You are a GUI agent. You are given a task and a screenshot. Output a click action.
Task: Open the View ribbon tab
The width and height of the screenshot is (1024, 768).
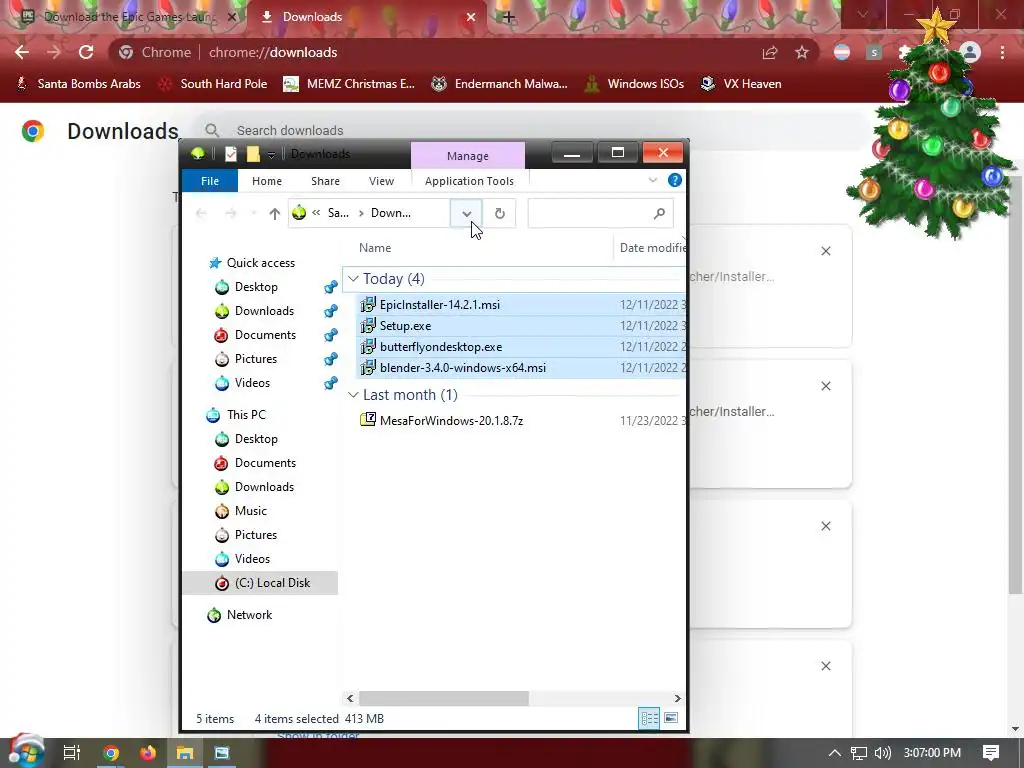[x=381, y=181]
